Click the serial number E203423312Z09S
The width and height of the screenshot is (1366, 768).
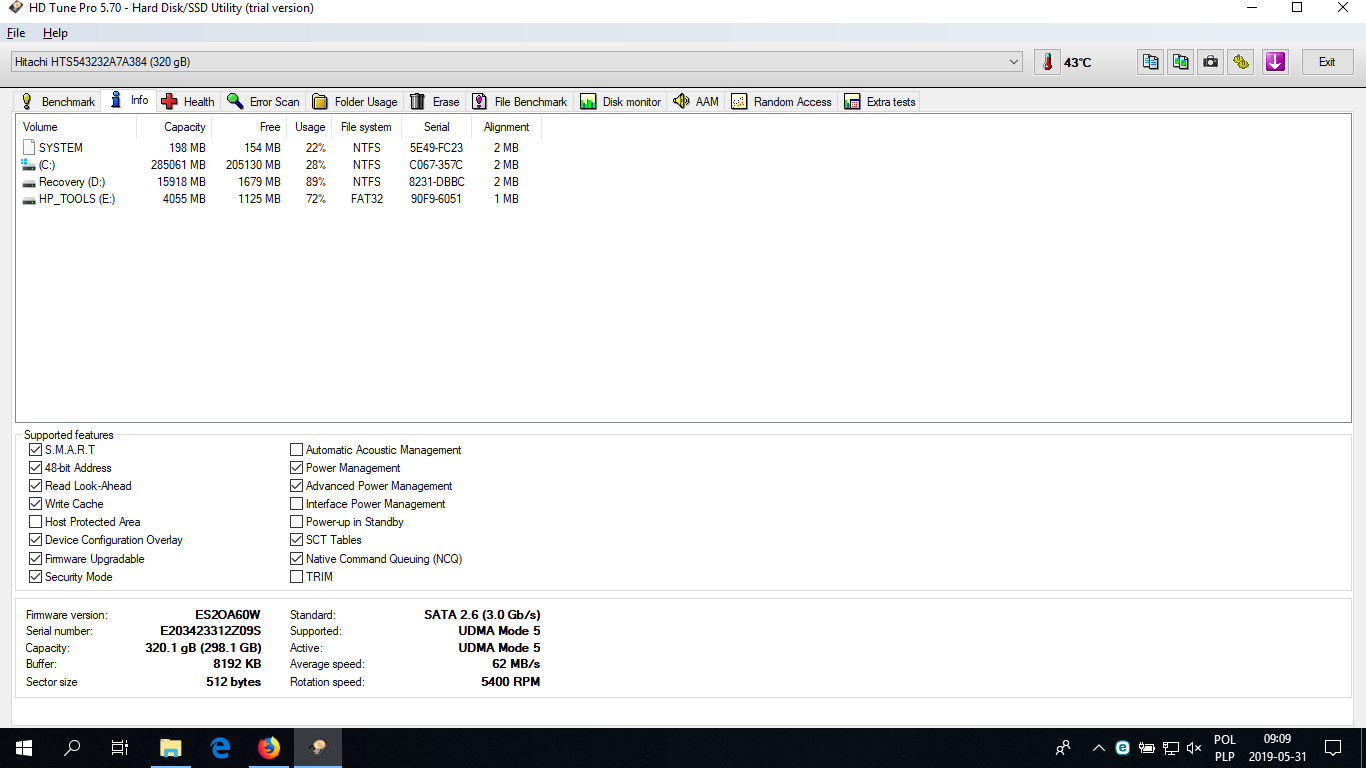[210, 631]
